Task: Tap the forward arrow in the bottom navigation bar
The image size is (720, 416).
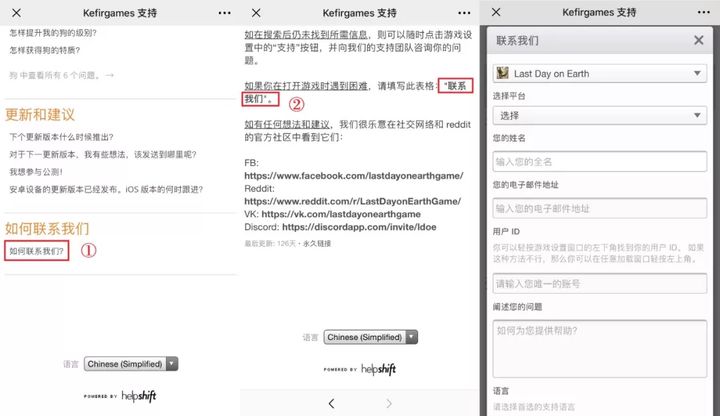Action: click(x=389, y=403)
